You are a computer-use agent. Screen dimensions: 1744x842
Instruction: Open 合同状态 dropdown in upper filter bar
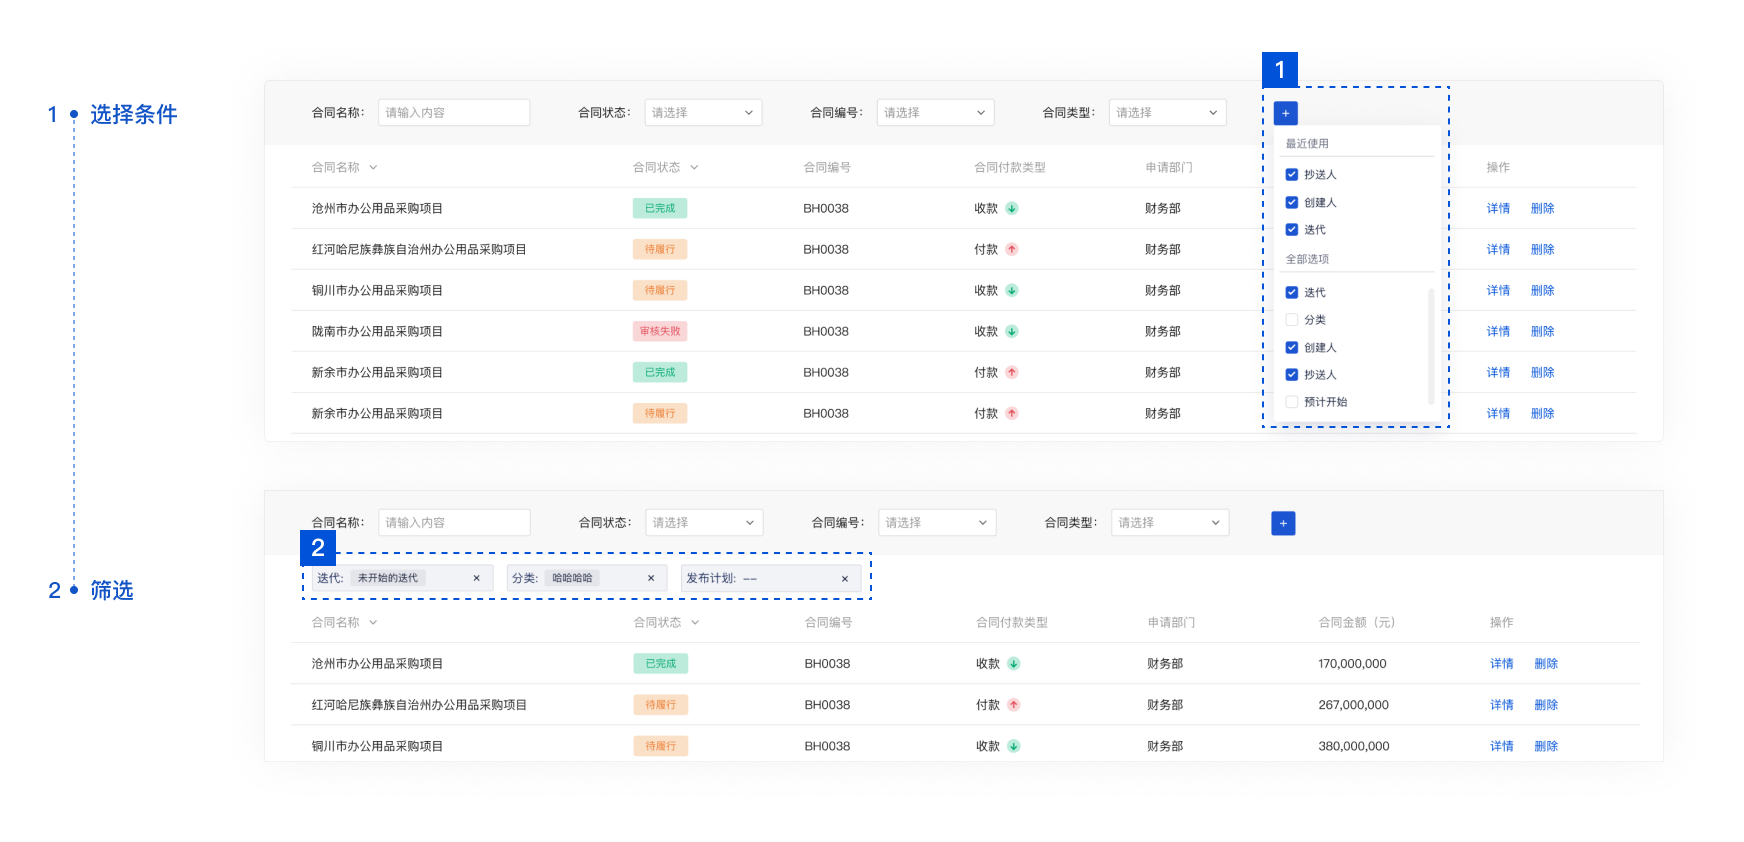click(x=703, y=113)
